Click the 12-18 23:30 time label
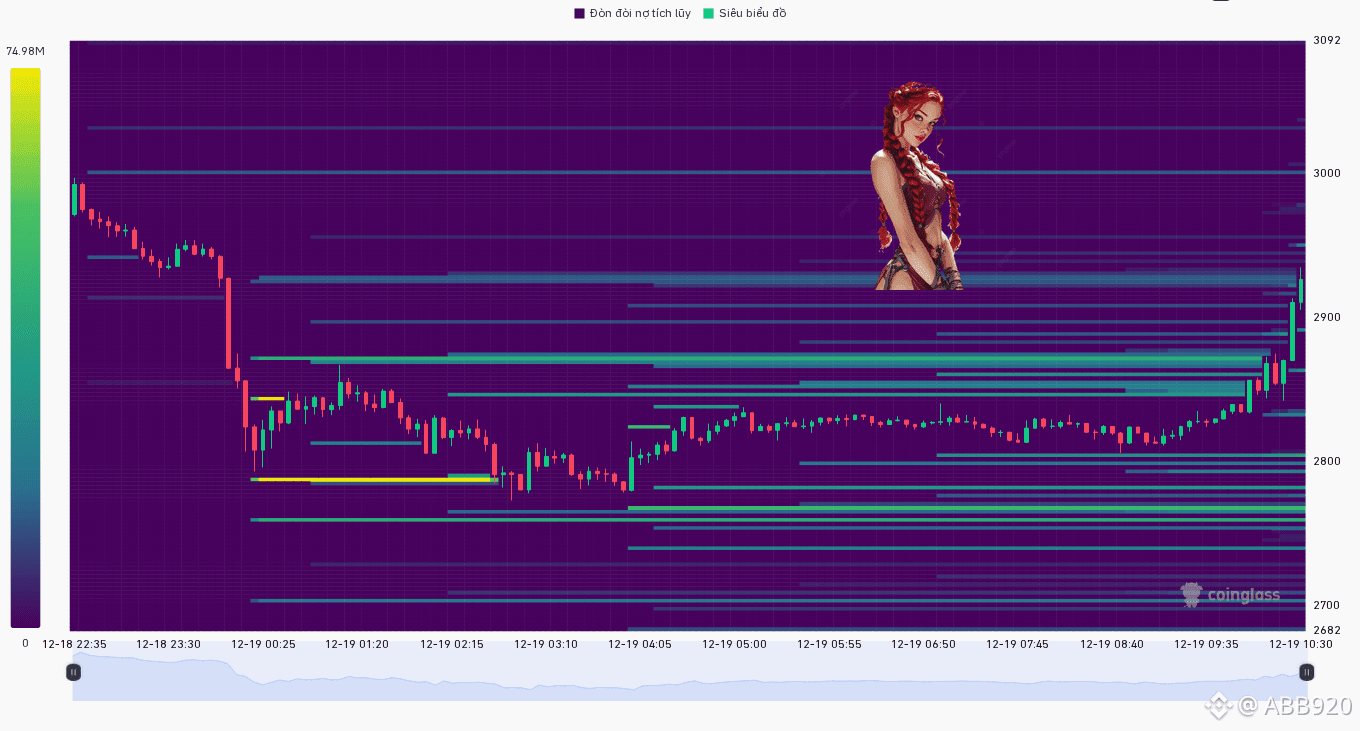Image resolution: width=1360 pixels, height=731 pixels. pos(168,644)
